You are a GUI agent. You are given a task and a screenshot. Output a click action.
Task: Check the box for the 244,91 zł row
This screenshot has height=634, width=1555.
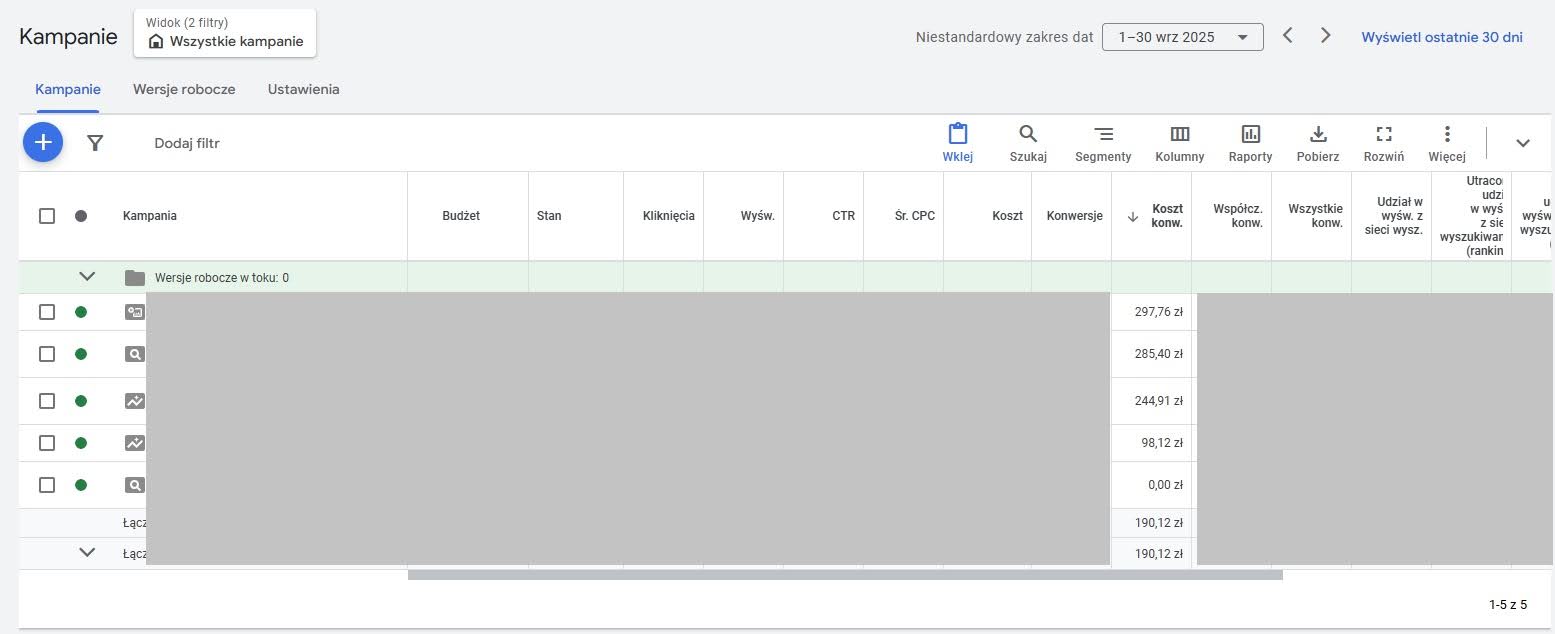tap(47, 401)
